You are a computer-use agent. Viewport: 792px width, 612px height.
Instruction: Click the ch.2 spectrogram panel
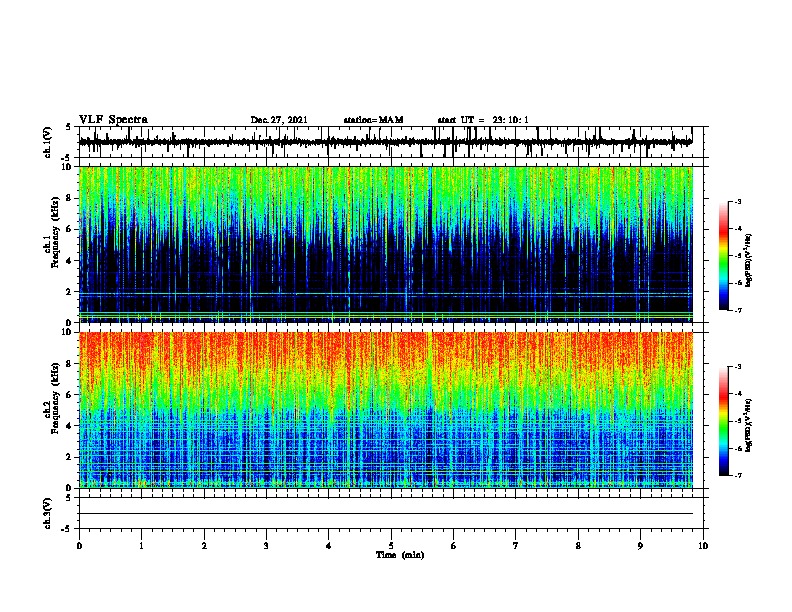coord(386,410)
